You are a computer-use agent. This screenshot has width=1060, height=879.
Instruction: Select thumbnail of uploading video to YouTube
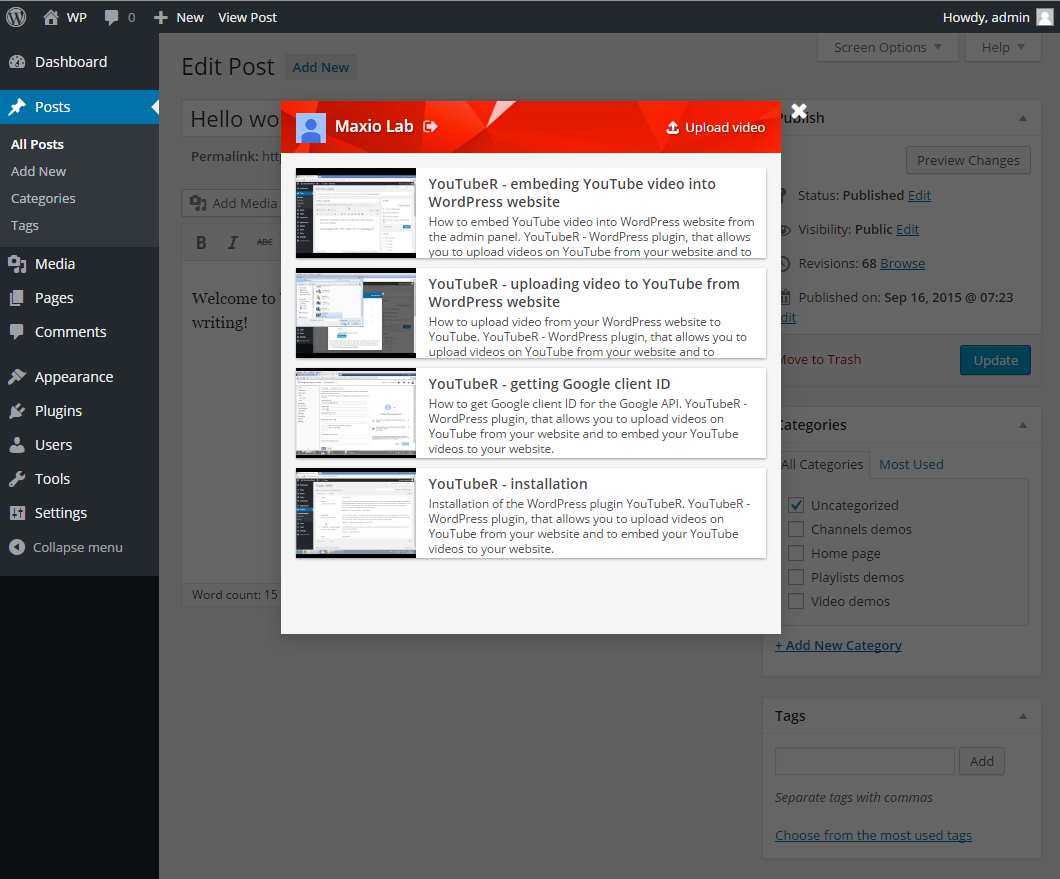tap(356, 313)
